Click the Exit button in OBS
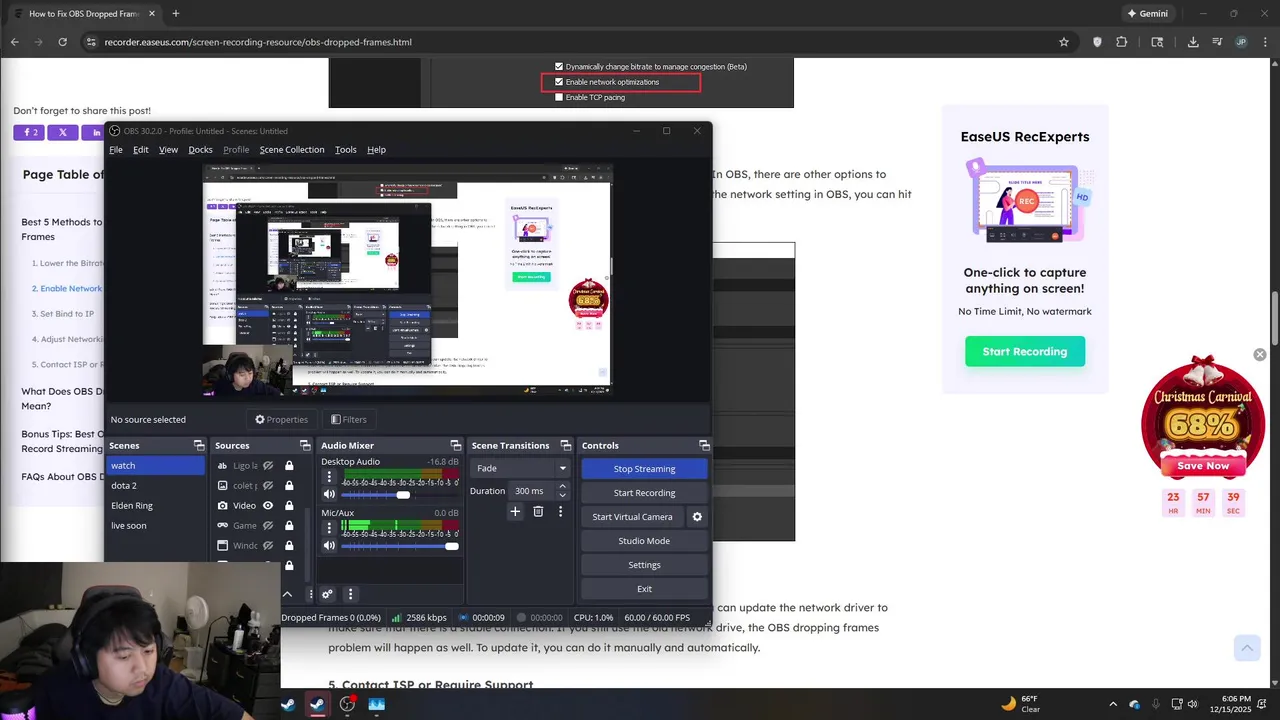1280x720 pixels. (x=644, y=589)
